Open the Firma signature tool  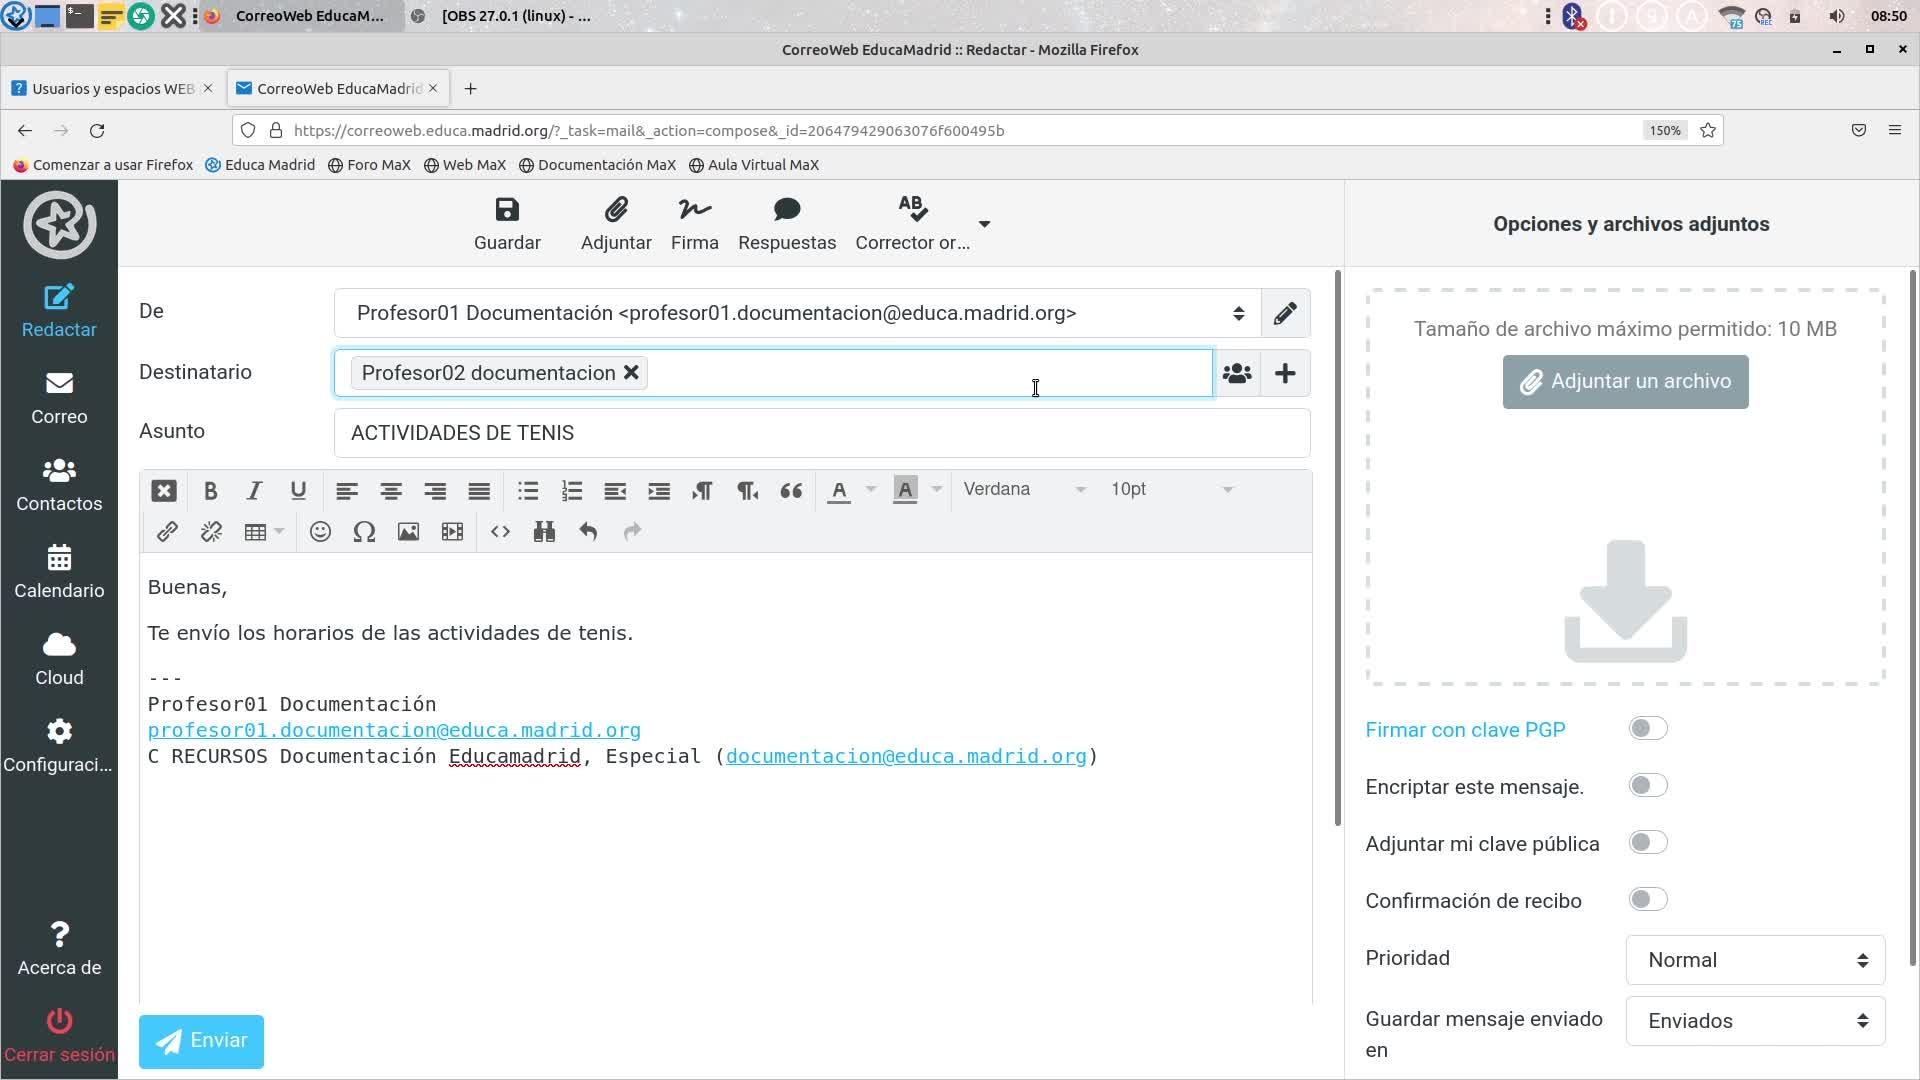tap(694, 211)
